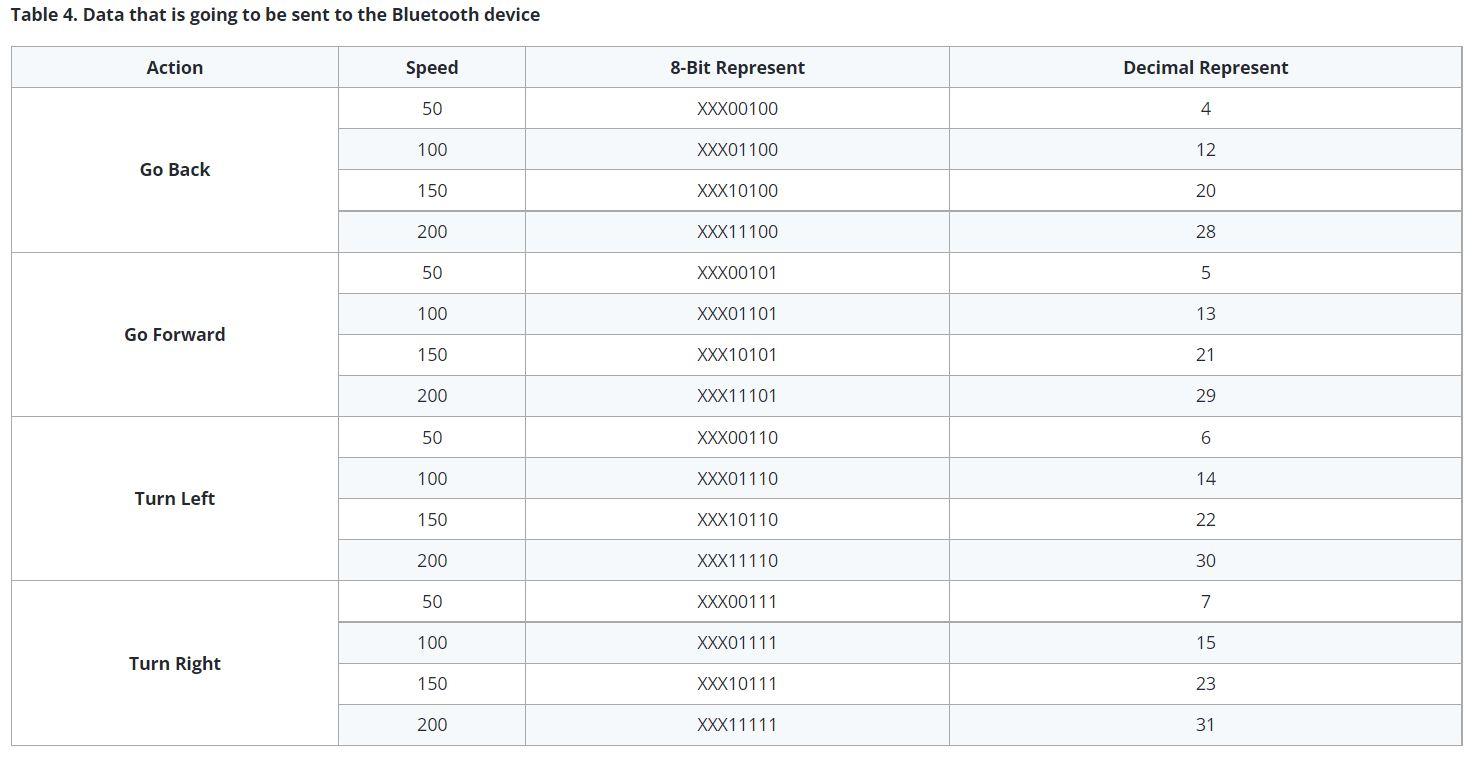Select the XXX01101 binary value cell

click(x=737, y=314)
